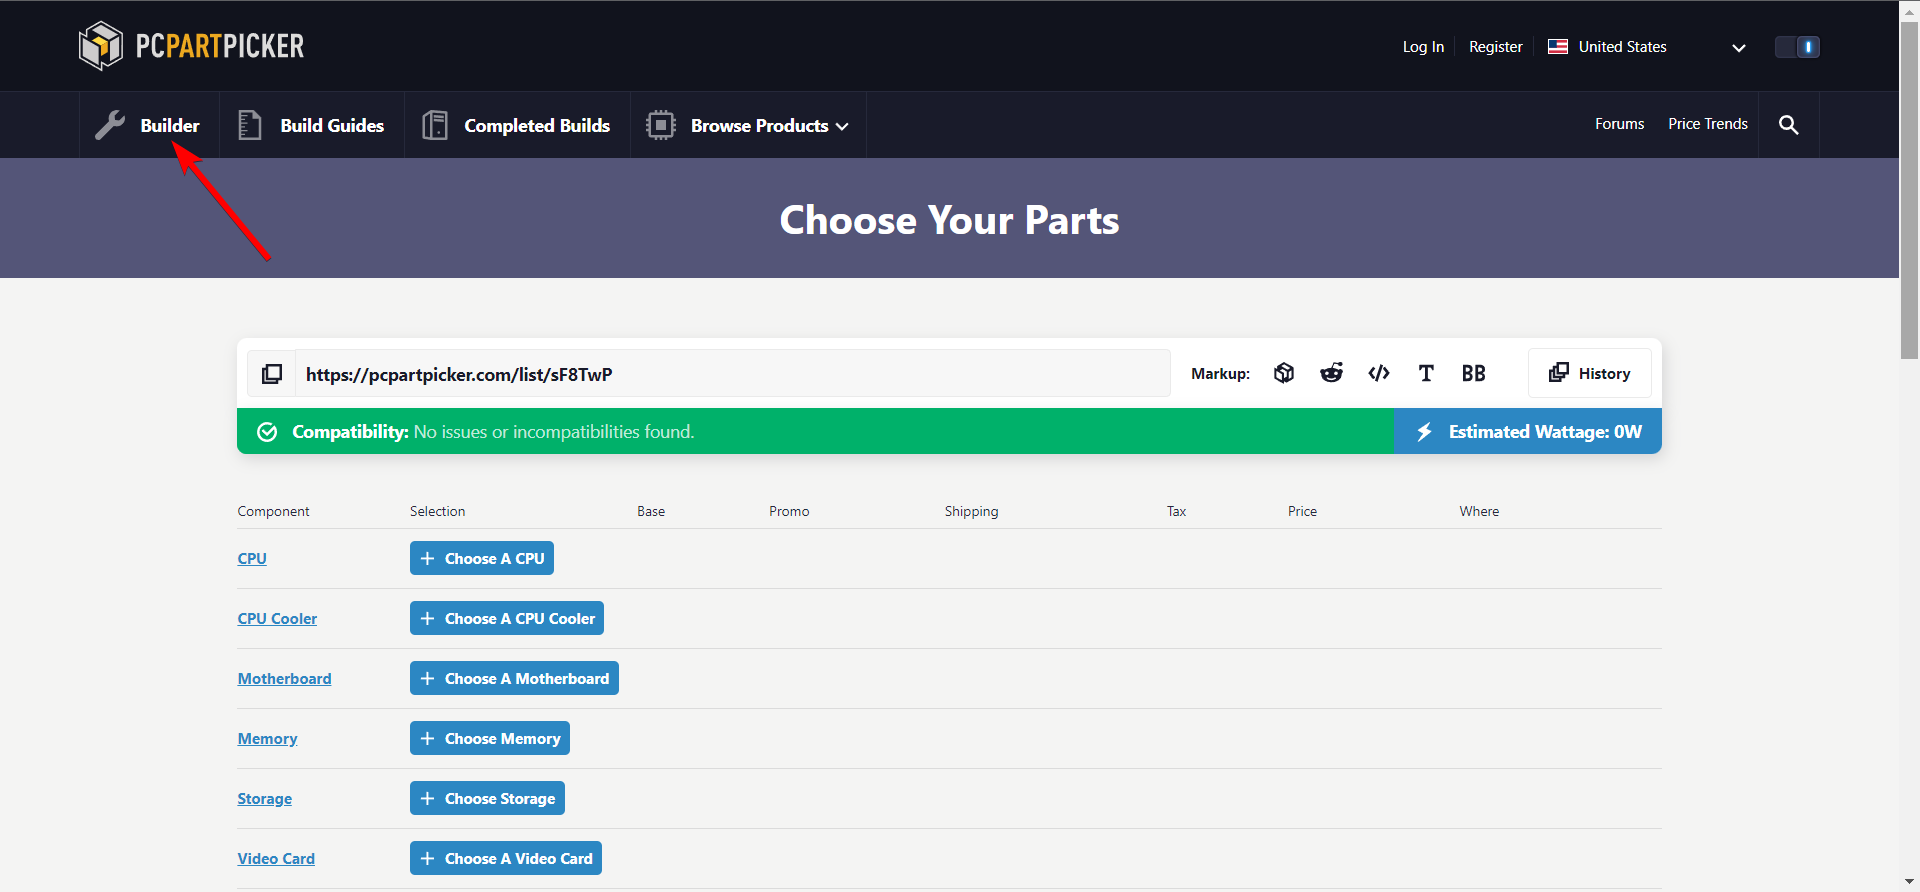
Task: Click the United States flag icon
Action: pyautogui.click(x=1558, y=46)
